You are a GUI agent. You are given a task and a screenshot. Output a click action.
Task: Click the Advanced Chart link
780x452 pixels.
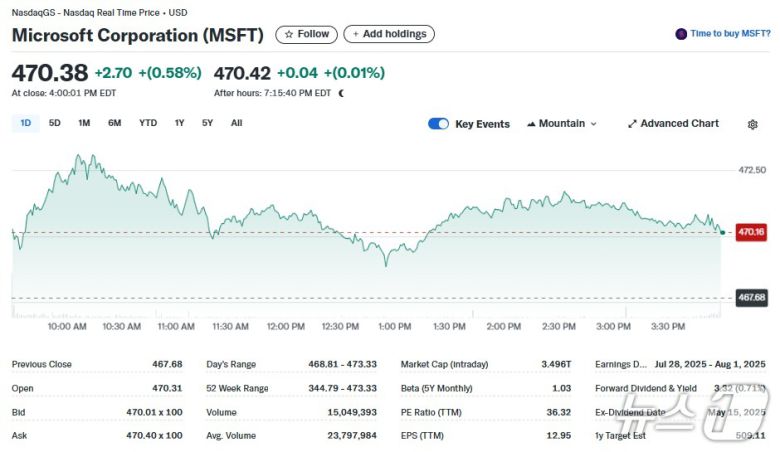click(x=679, y=124)
